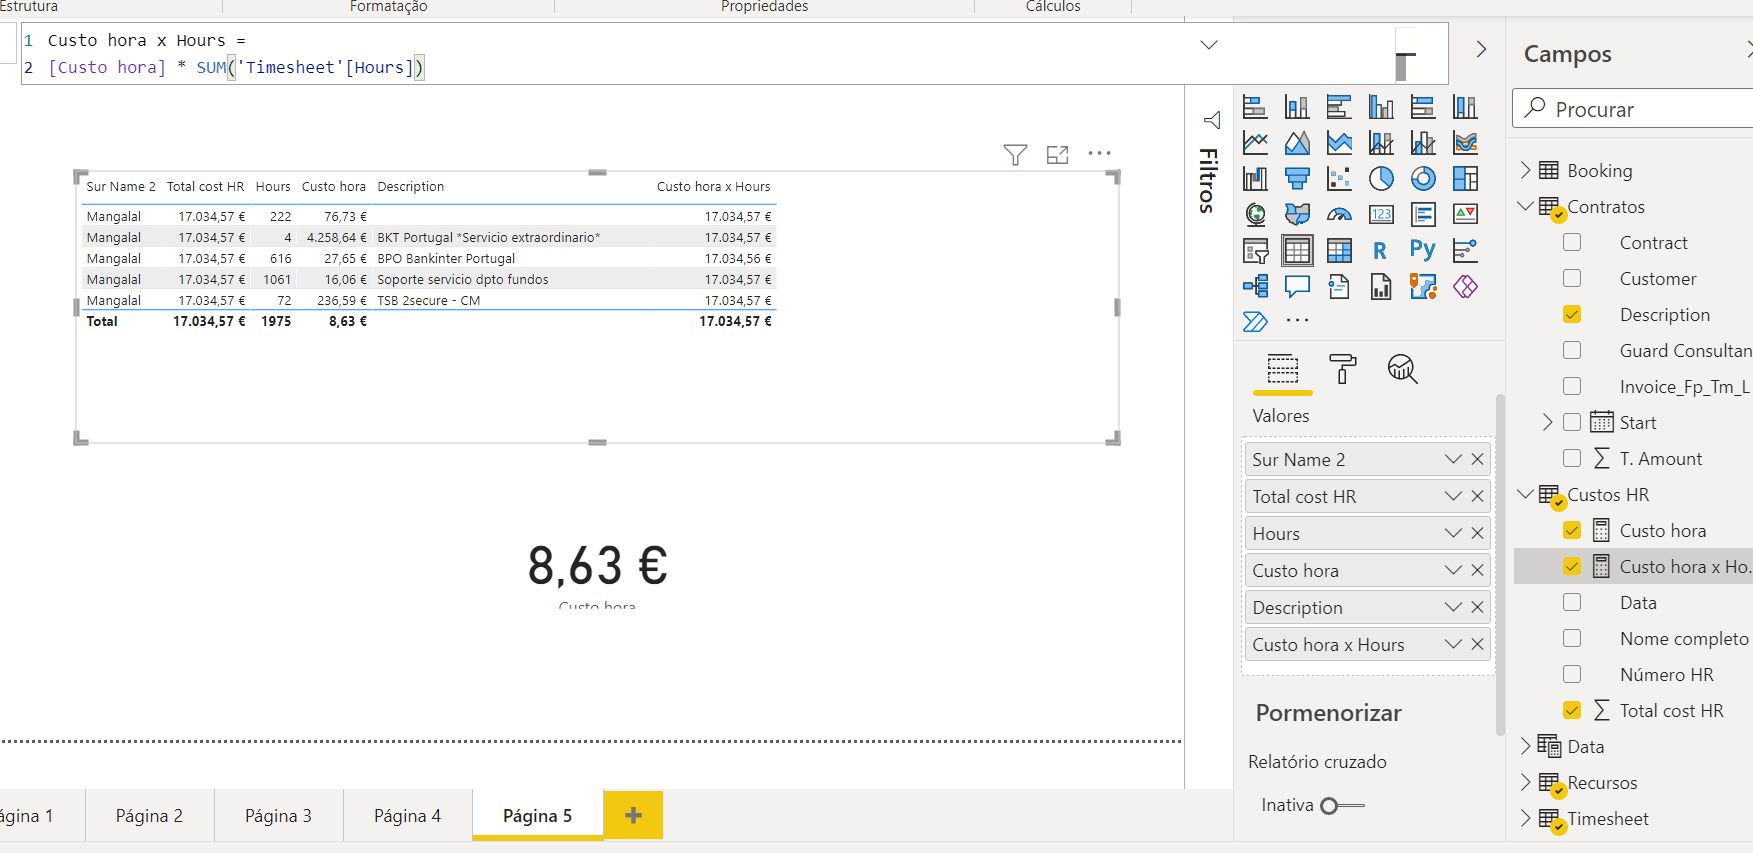1753x853 pixels.
Task: Select the KPI visual icon
Action: [1465, 215]
